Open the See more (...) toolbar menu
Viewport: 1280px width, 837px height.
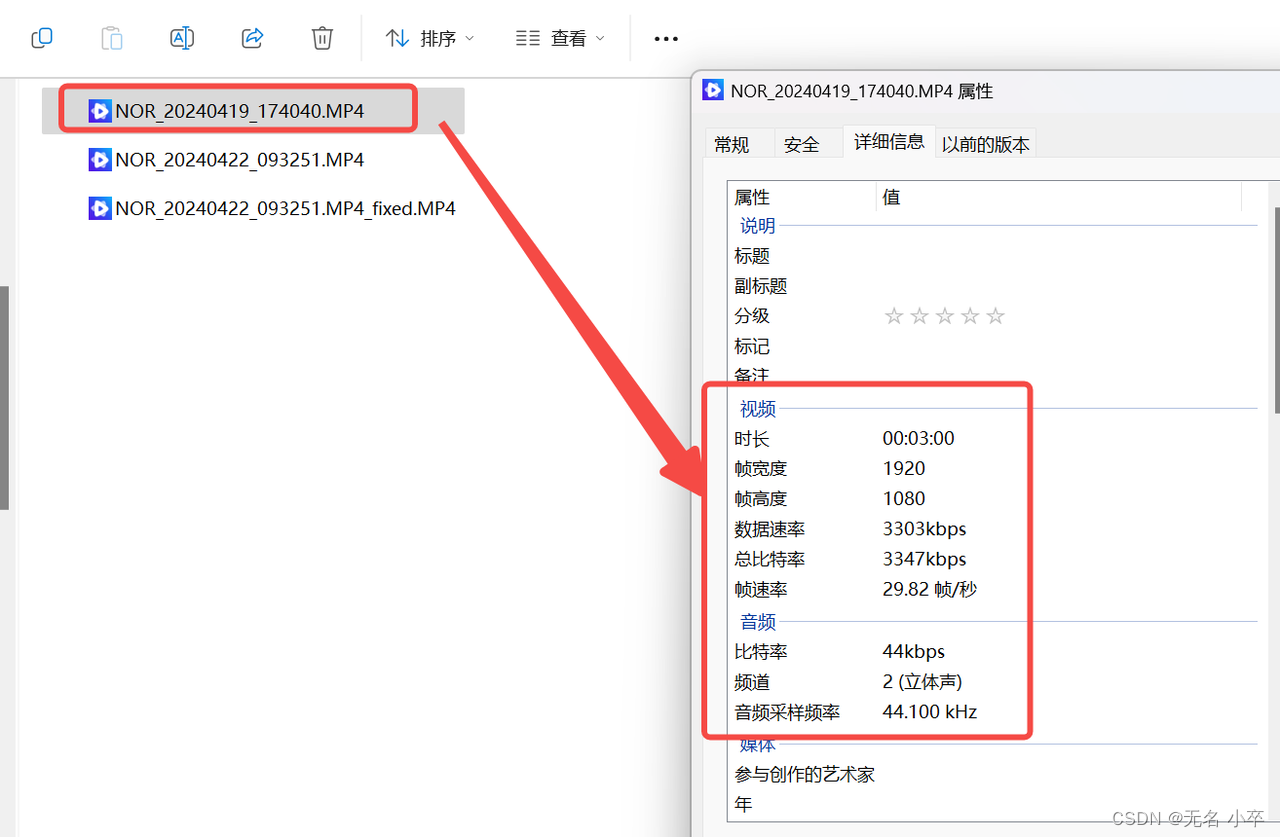coord(665,38)
